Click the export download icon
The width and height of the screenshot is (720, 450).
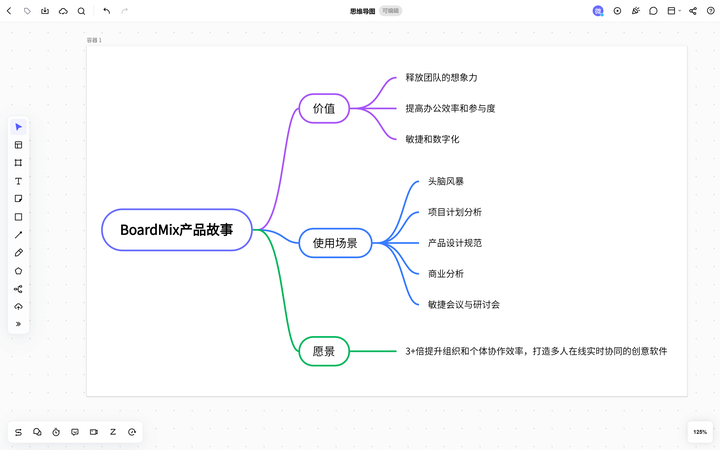(45, 11)
